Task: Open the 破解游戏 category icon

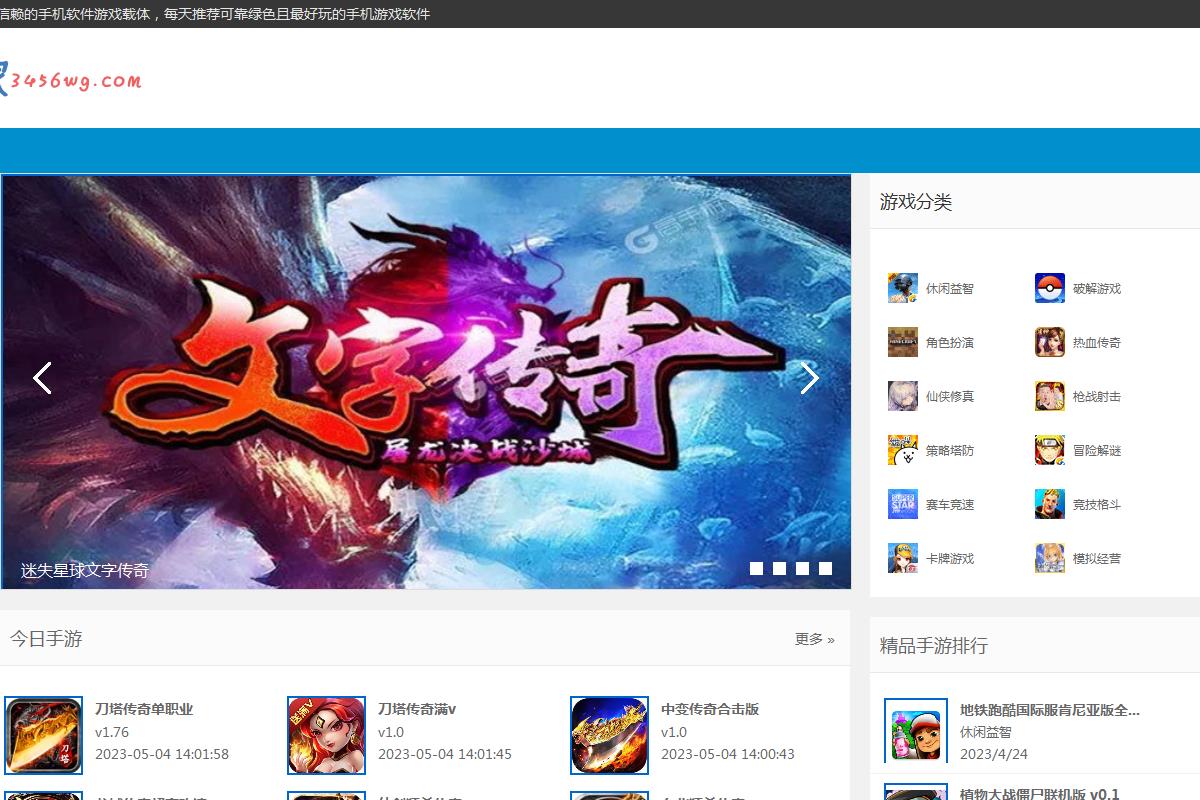Action: [1049, 288]
